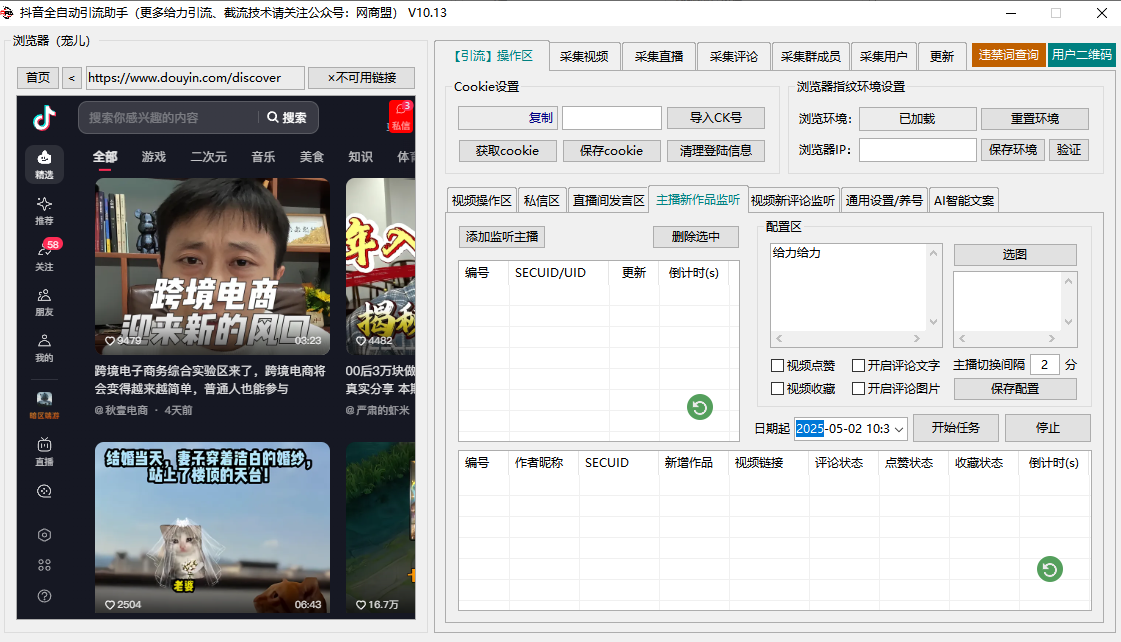Click the 开始任务 button
The width and height of the screenshot is (1121, 642).
[x=955, y=428]
